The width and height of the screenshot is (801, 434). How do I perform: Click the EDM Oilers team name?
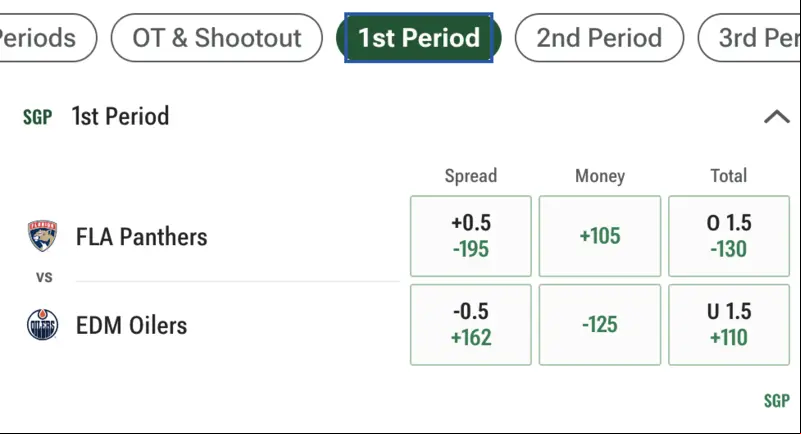[131, 325]
